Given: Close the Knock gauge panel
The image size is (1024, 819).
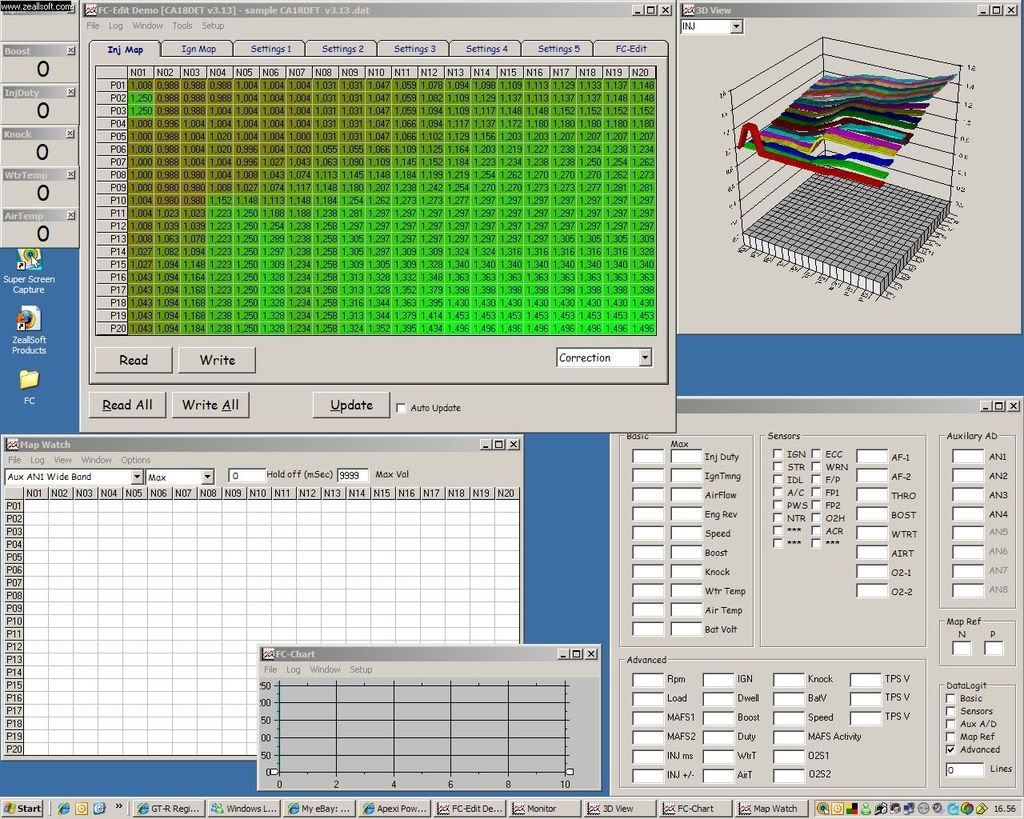Looking at the screenshot, I should [71, 134].
